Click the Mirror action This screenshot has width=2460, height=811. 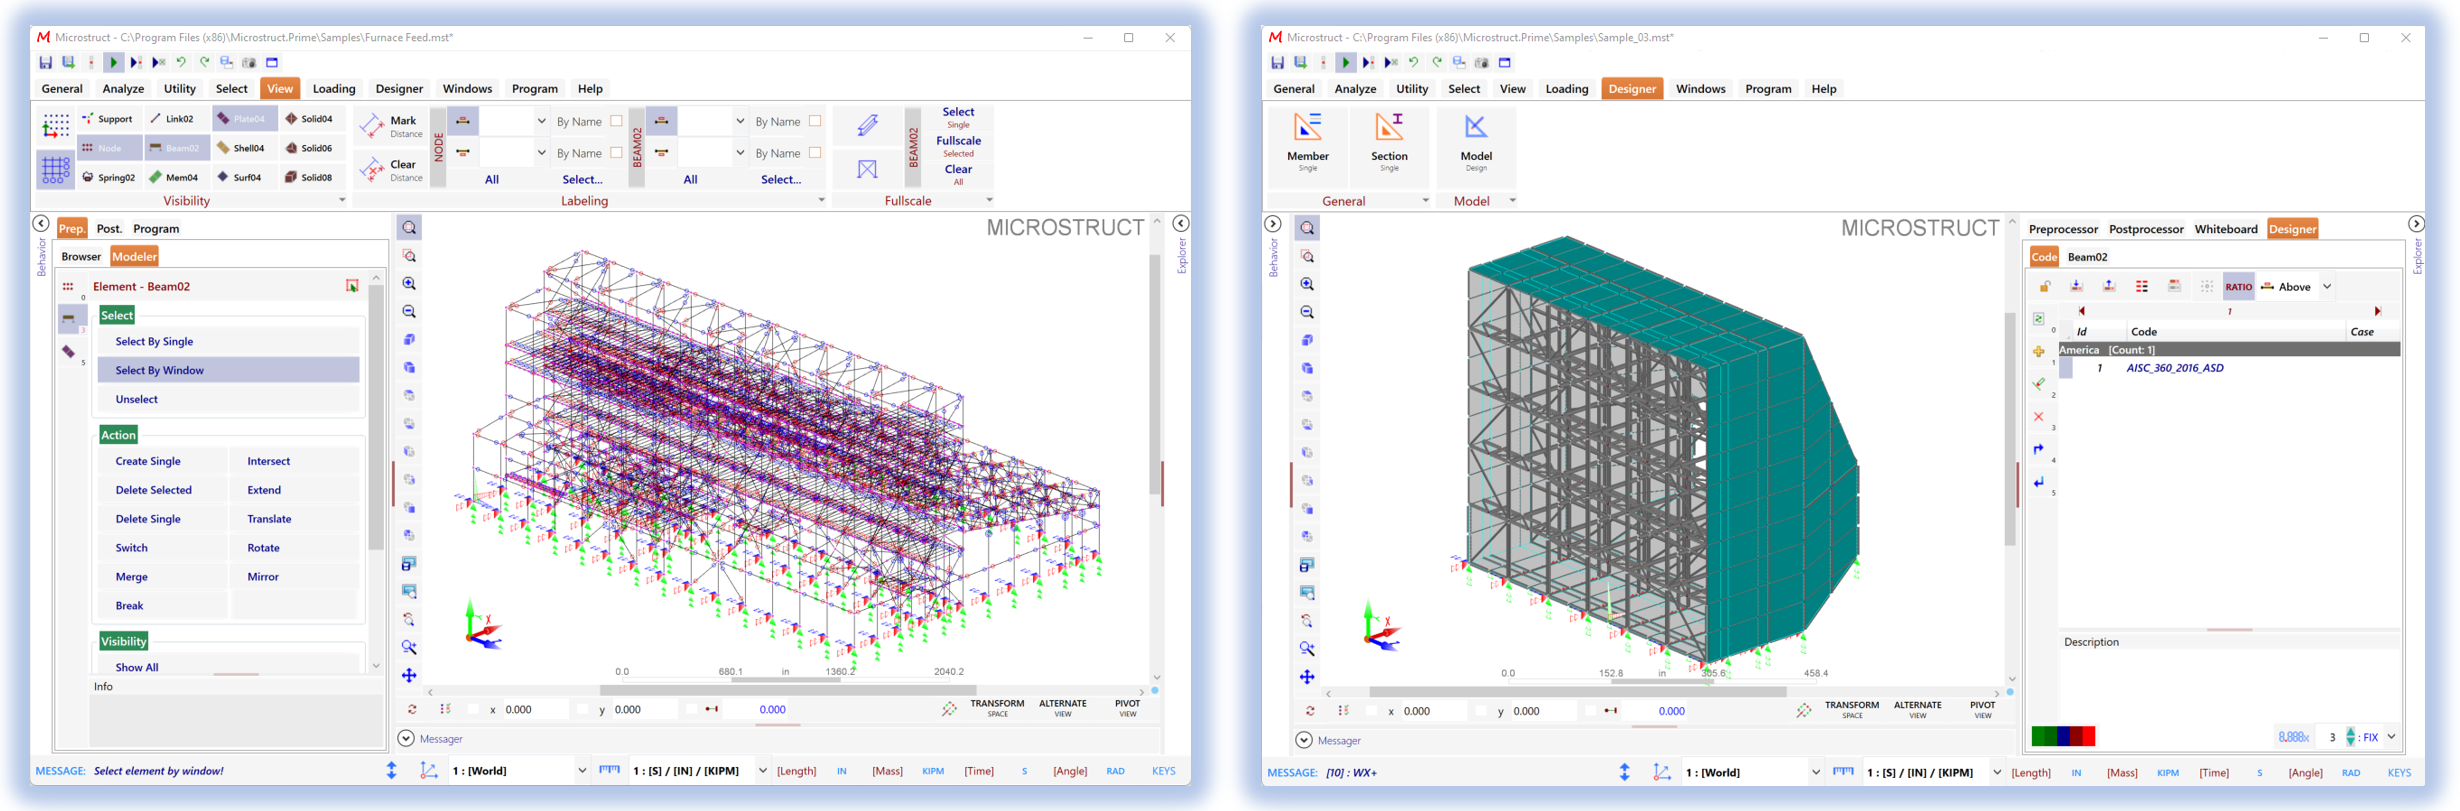(294, 577)
